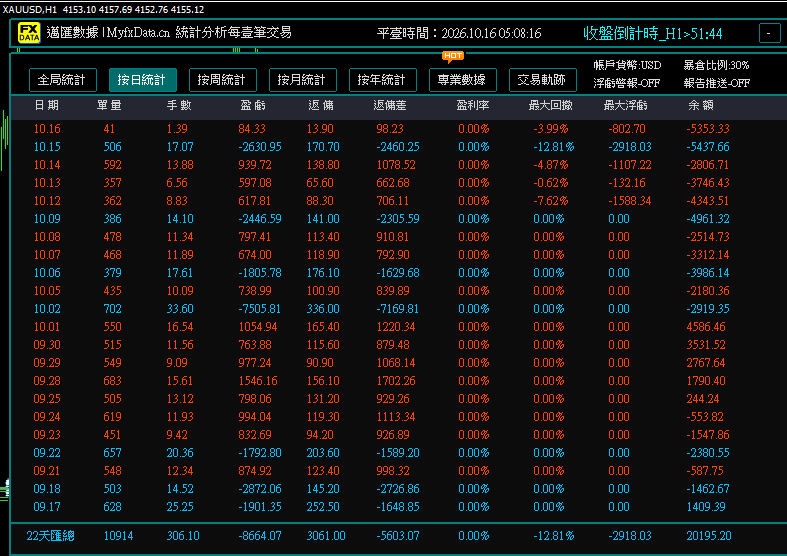Viewport: 787px width, 556px height.
Task: Click profit value 1546.16 for 09.28
Action: coord(257,381)
